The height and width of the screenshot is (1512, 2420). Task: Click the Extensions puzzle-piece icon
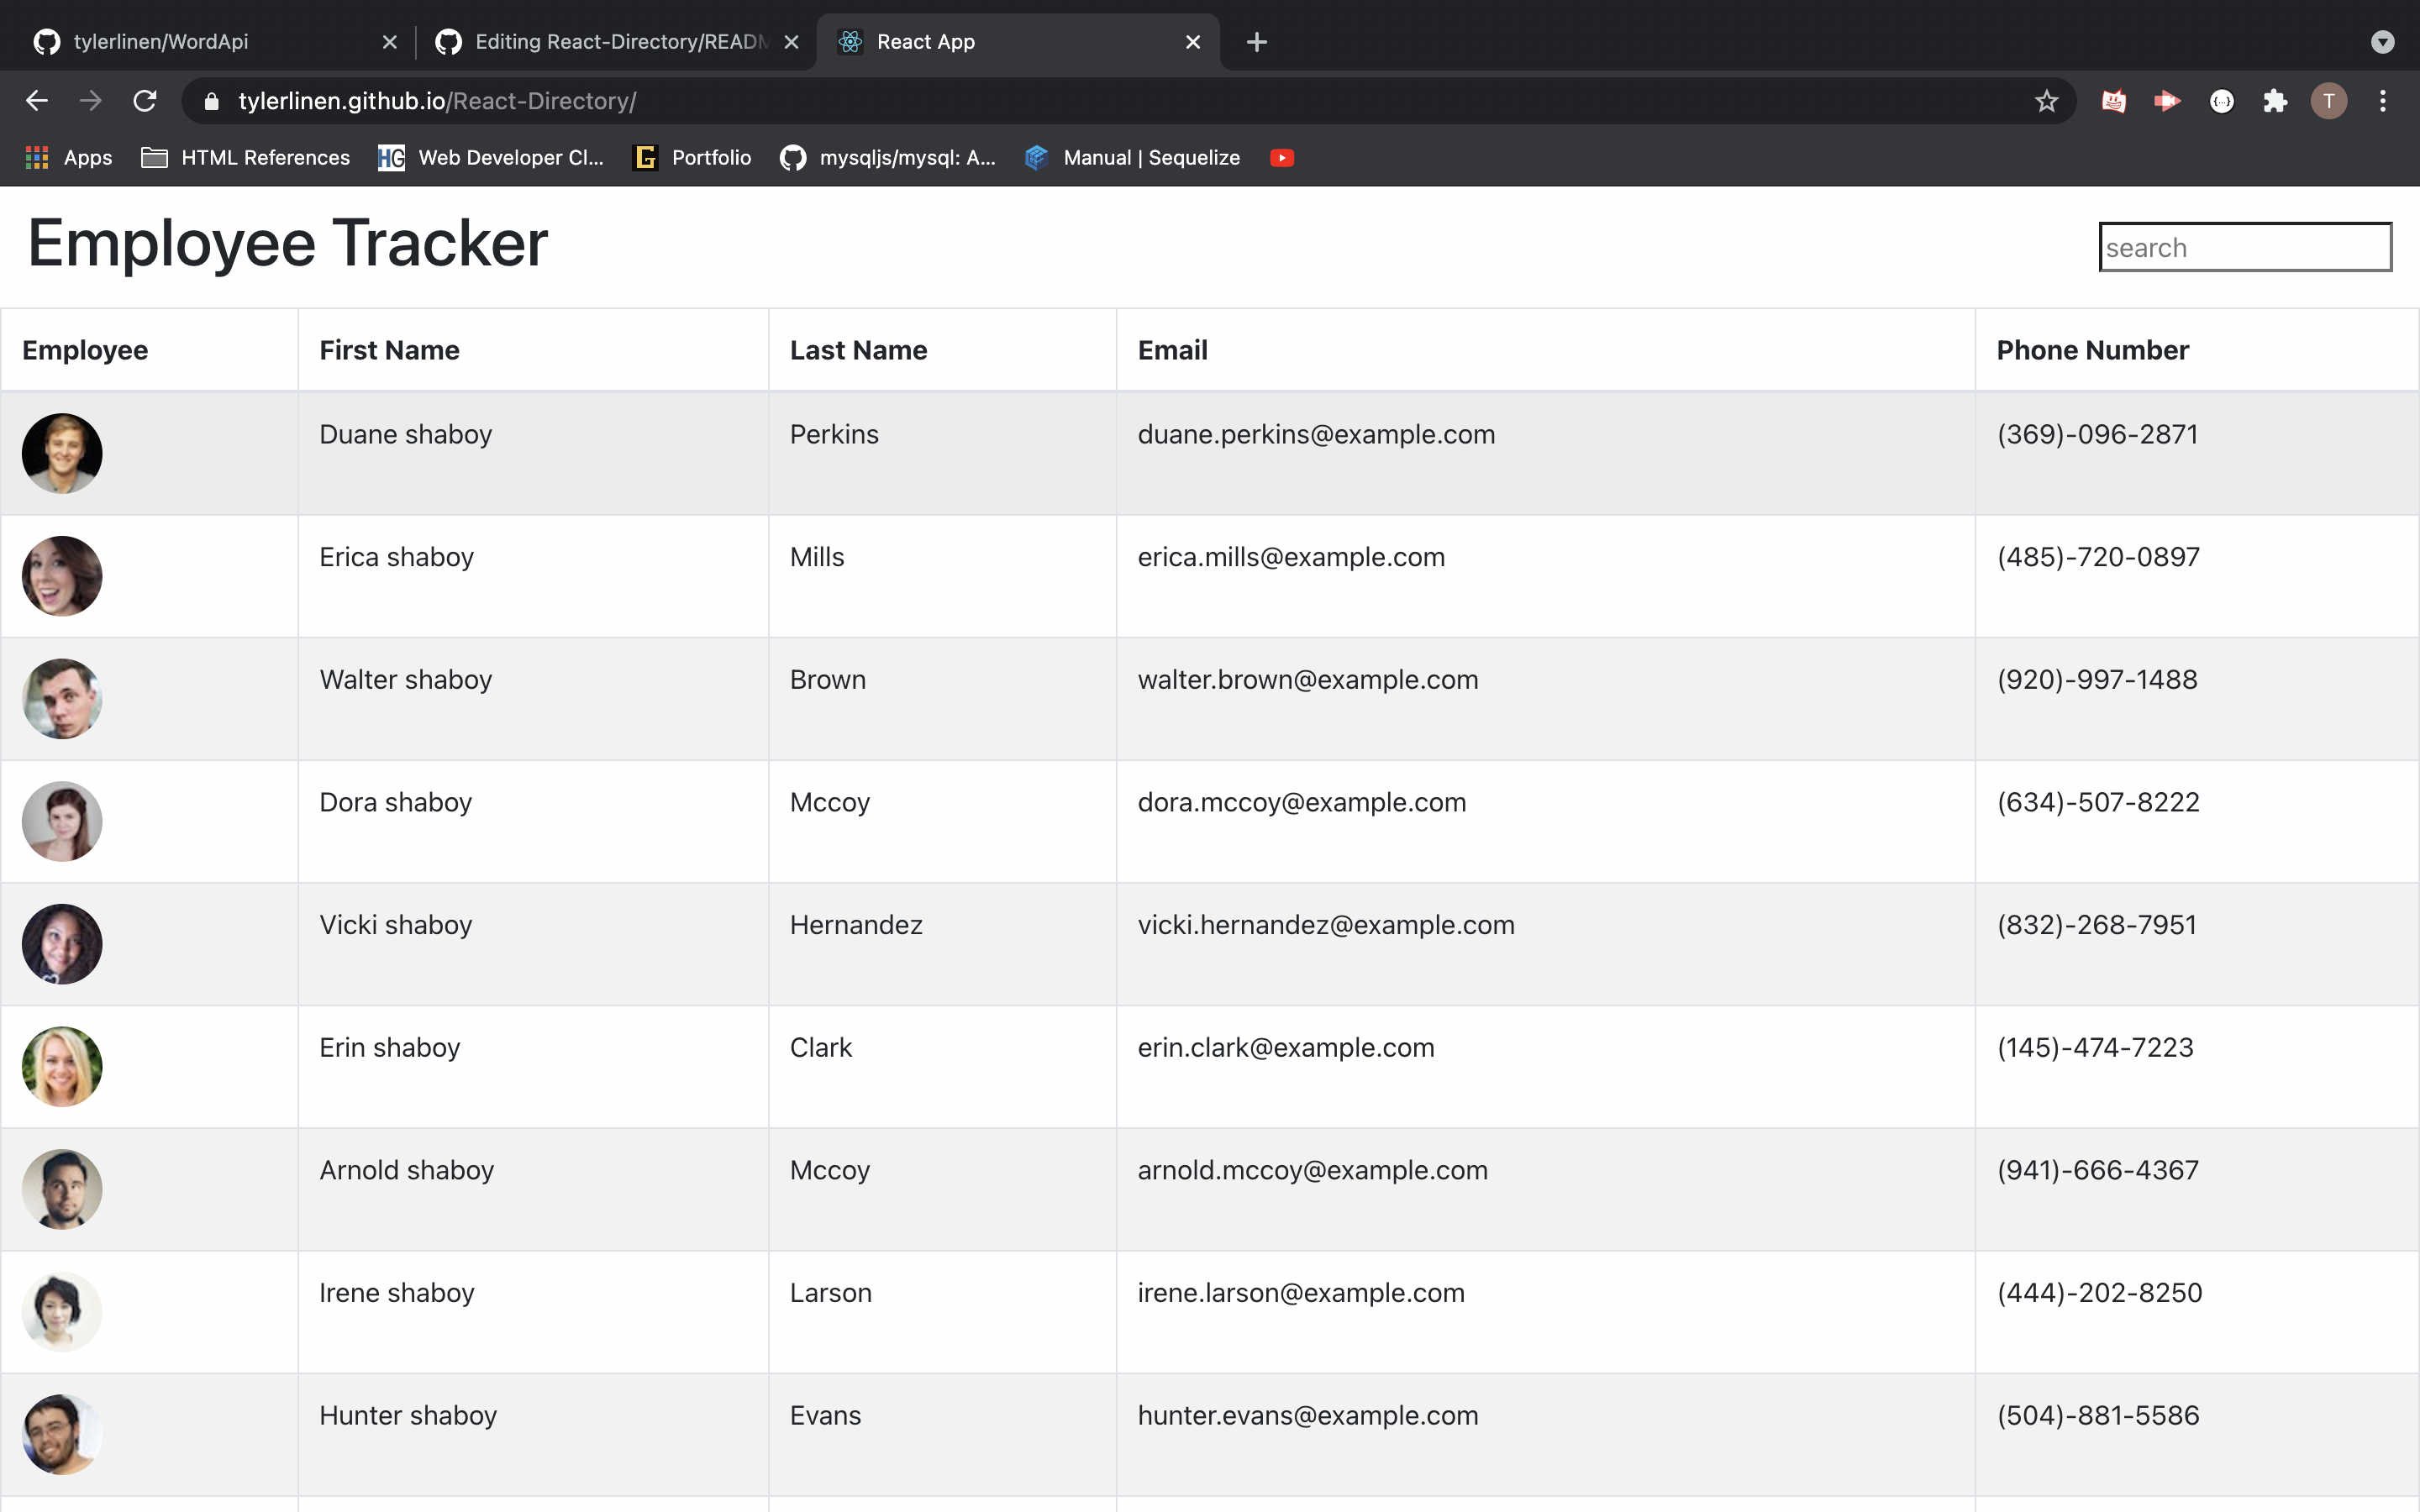coord(2275,100)
